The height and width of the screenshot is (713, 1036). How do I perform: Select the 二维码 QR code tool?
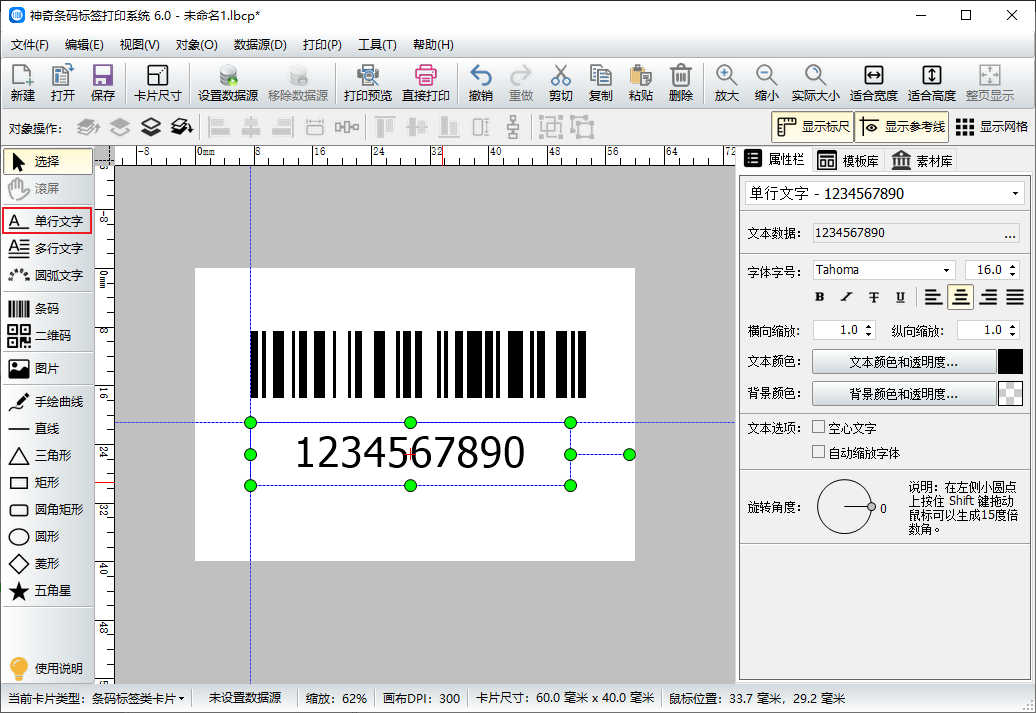[x=47, y=336]
